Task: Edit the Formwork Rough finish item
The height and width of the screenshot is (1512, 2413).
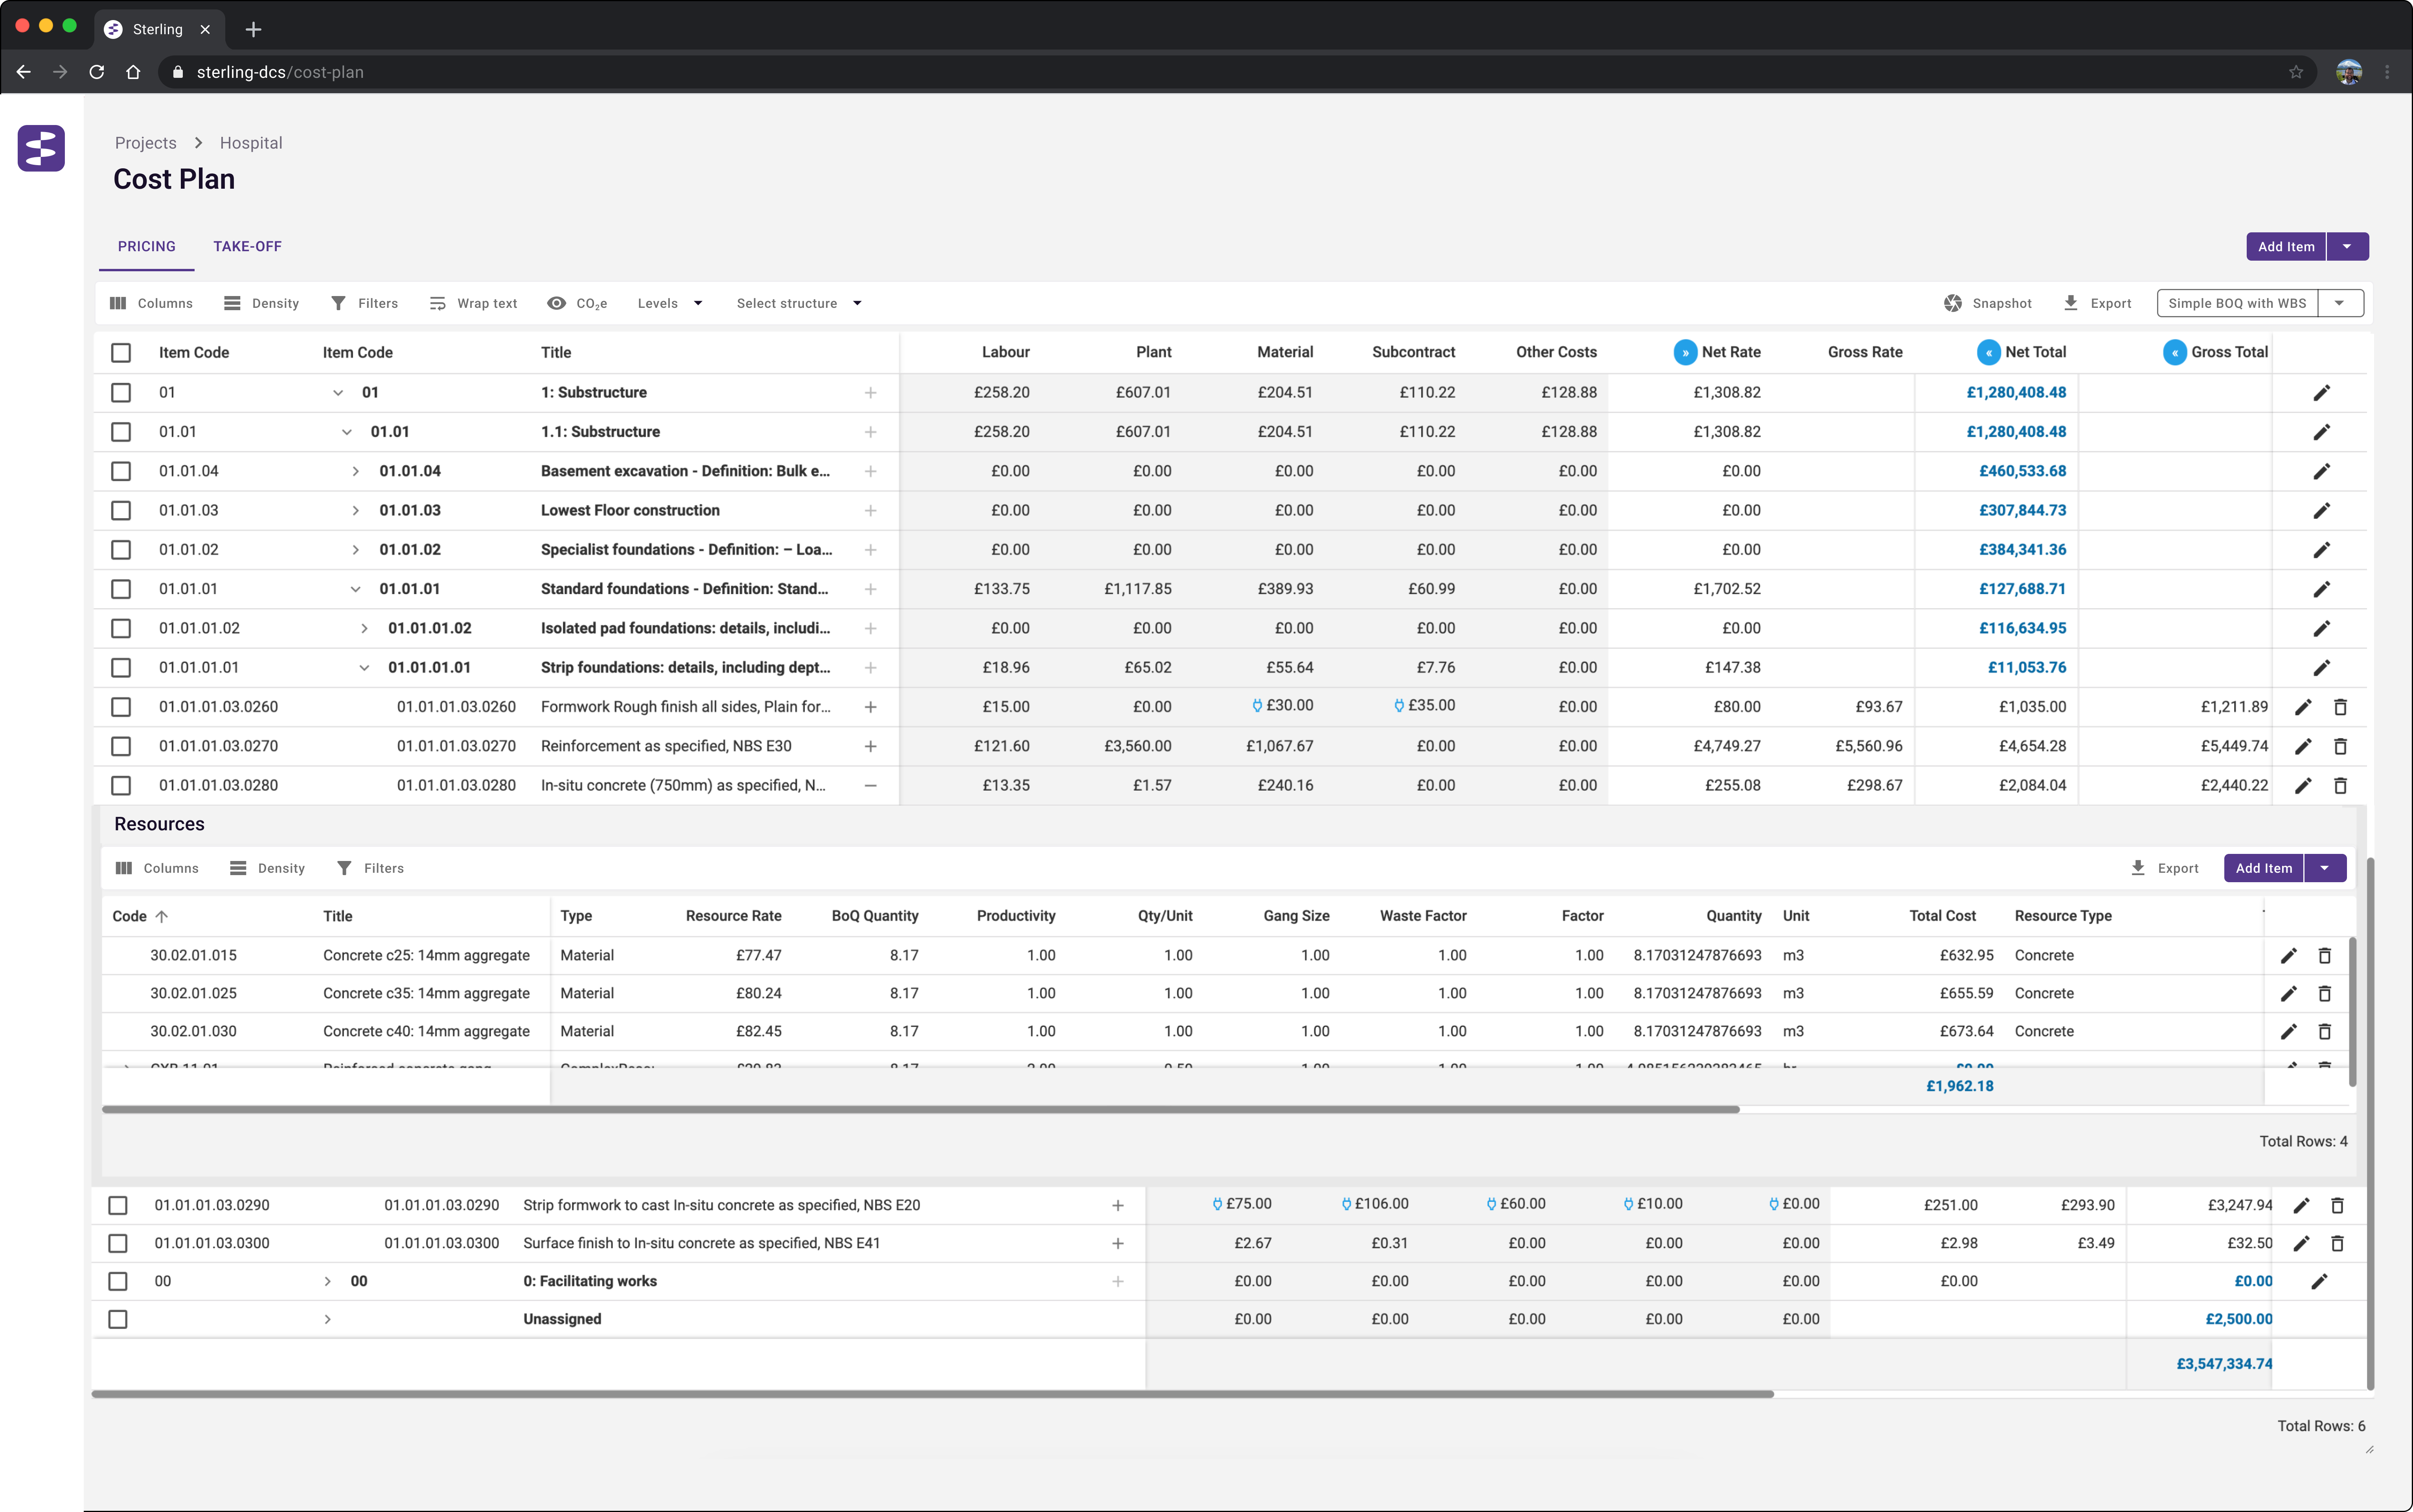Action: 2303,707
